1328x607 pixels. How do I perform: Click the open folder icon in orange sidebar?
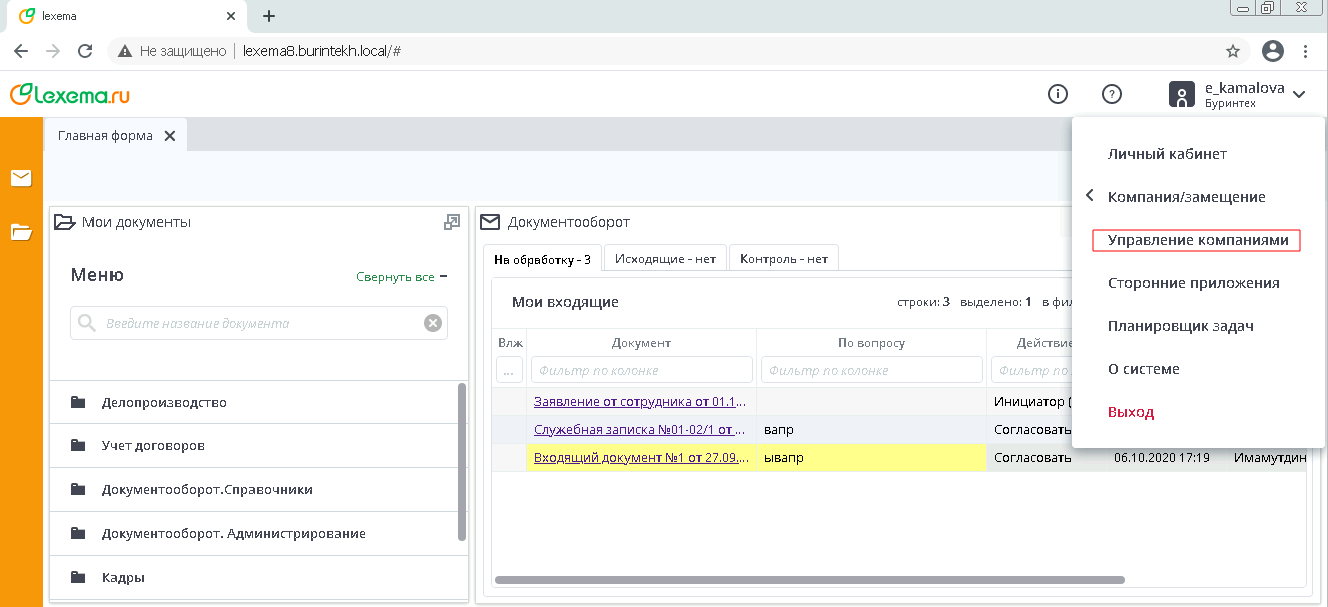(21, 232)
